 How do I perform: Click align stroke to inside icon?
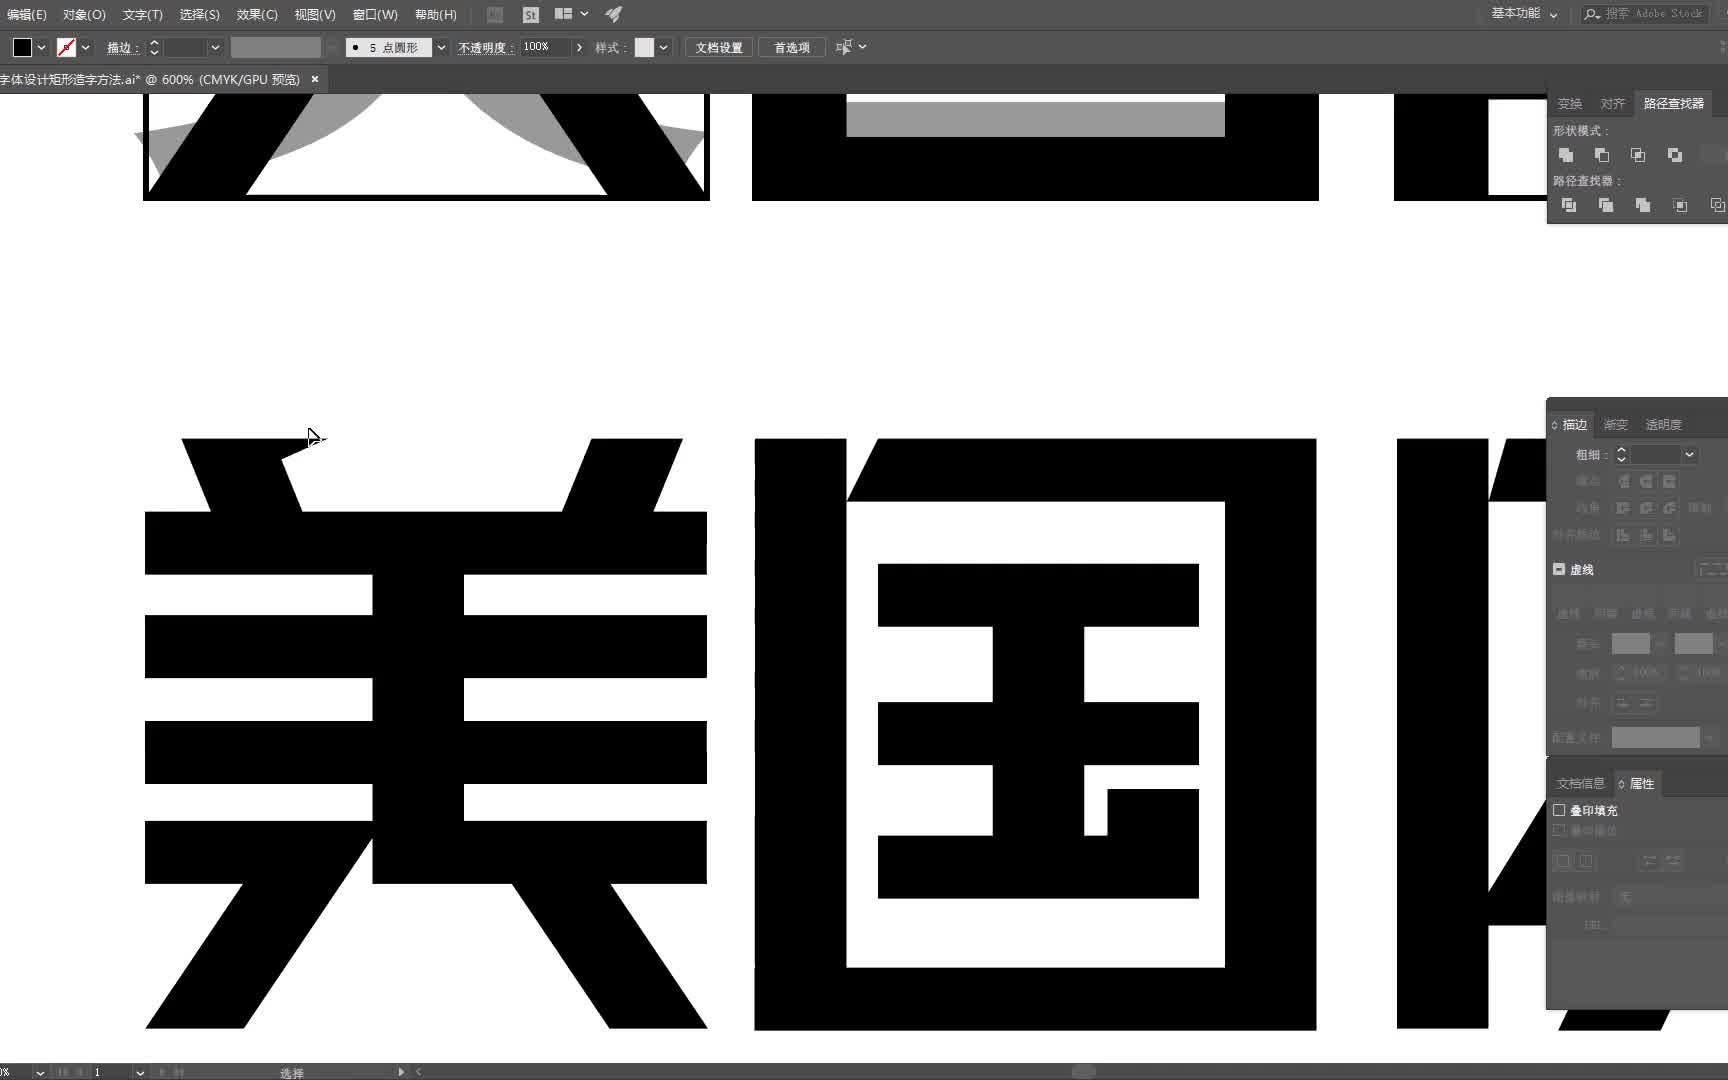[x=1646, y=535]
